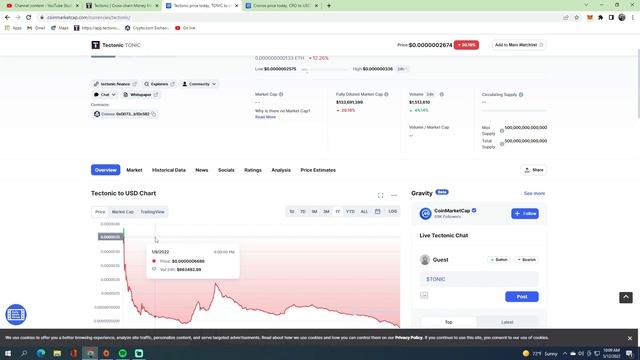Read more about missing Market Cap
Image resolution: width=640 pixels, height=360 pixels.
click(x=265, y=117)
